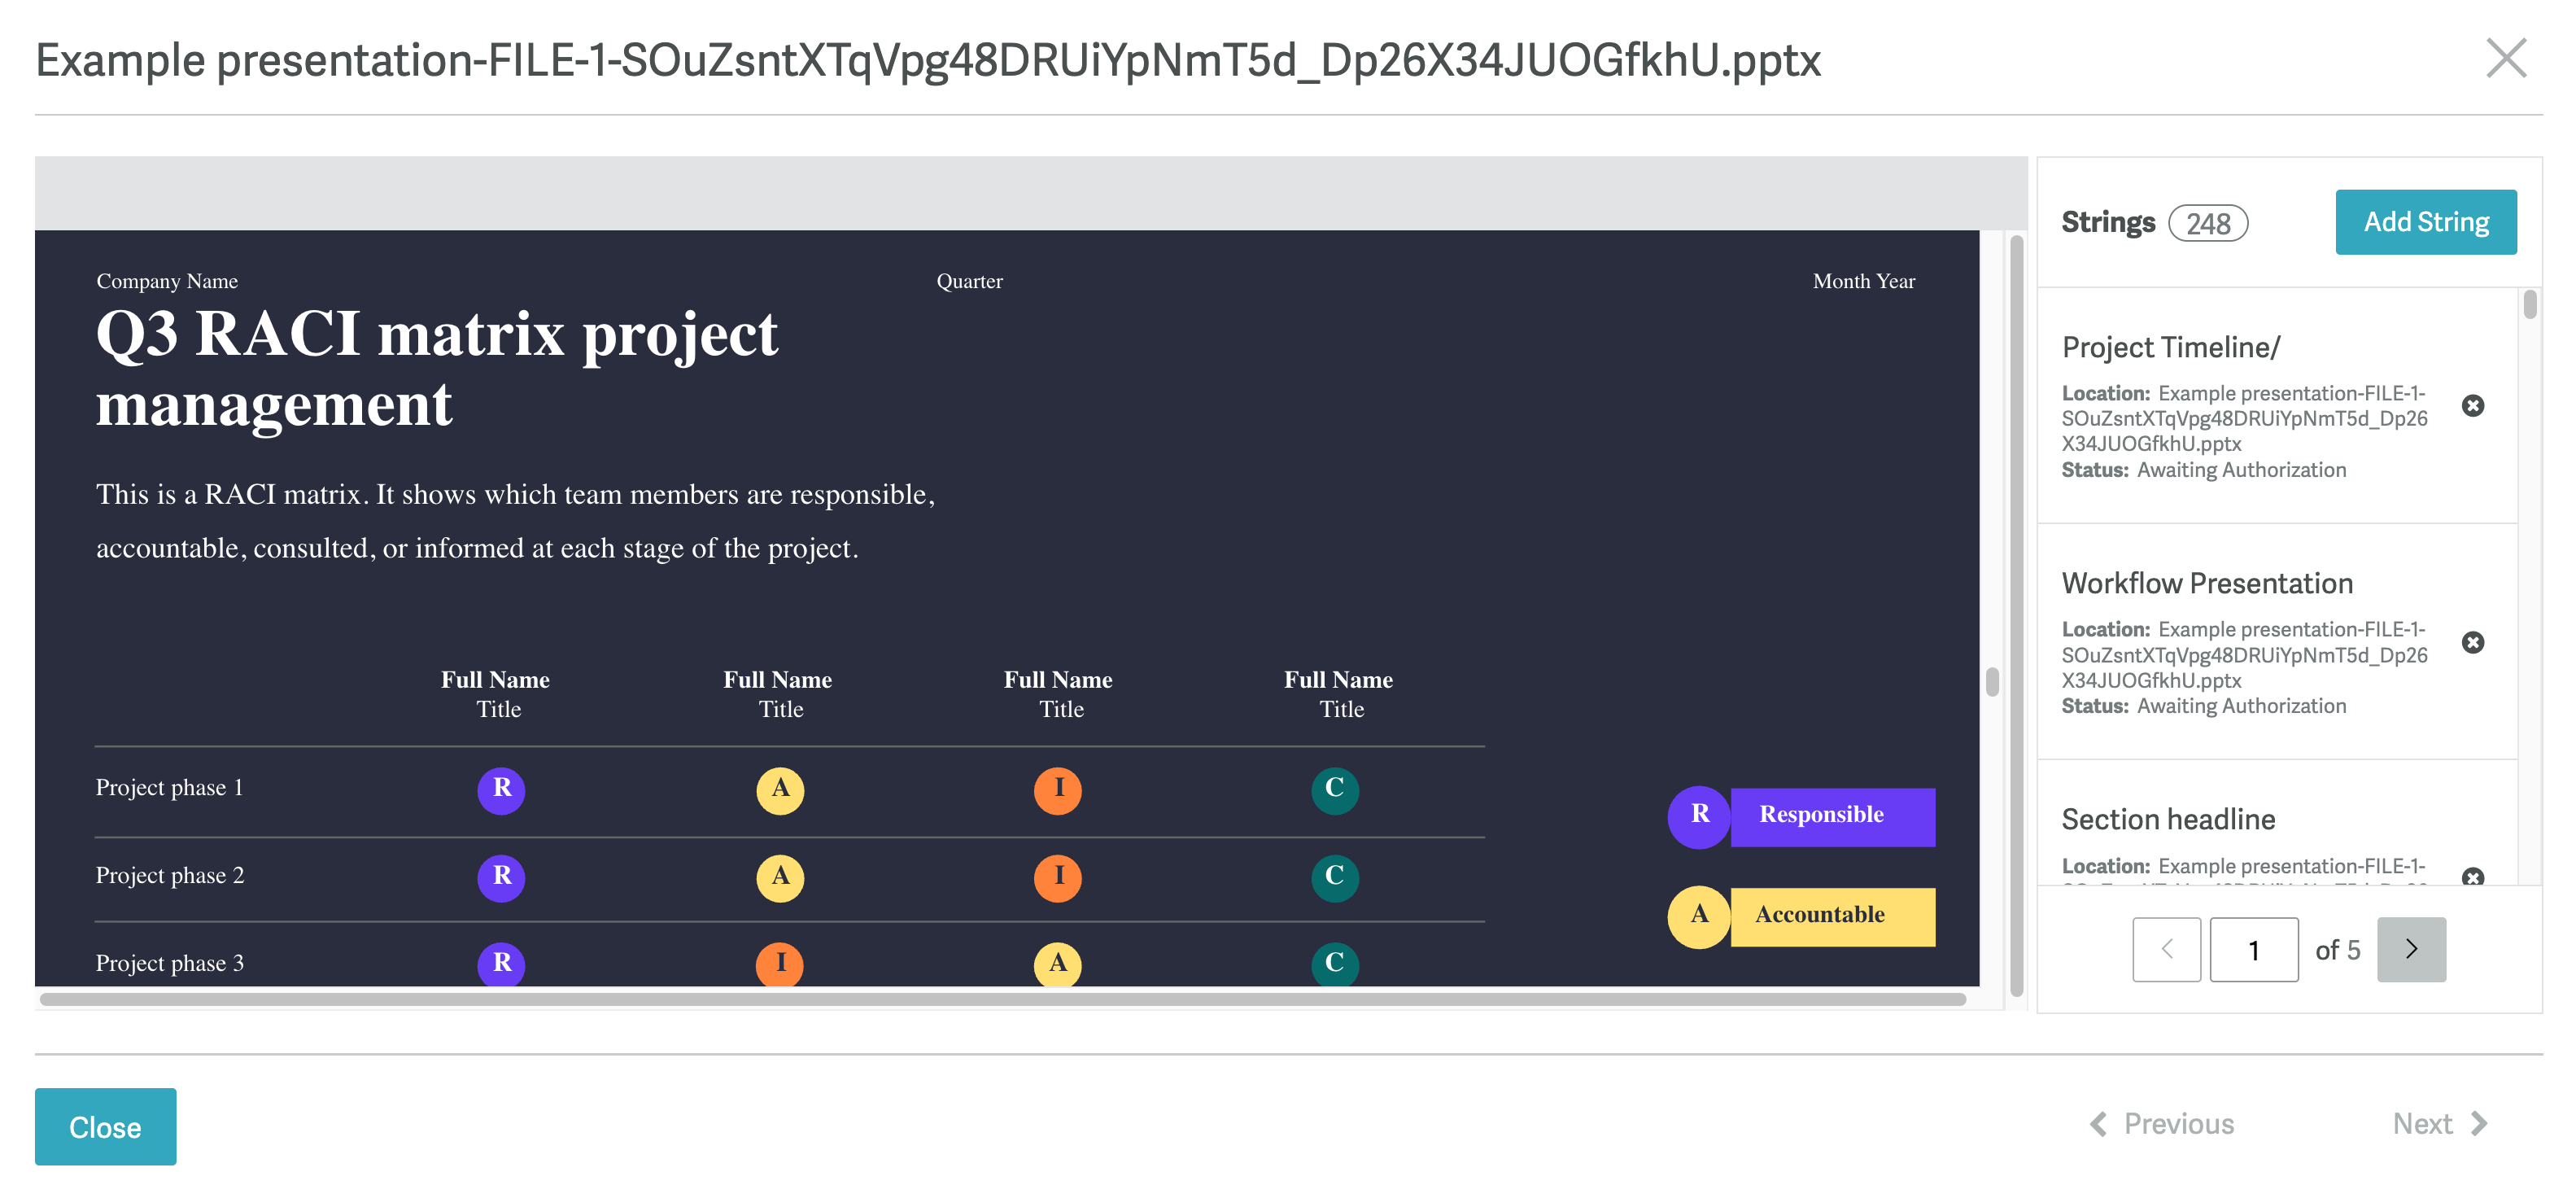The image size is (2576, 1185).
Task: Click the Strings count badge 248
Action: (2207, 223)
